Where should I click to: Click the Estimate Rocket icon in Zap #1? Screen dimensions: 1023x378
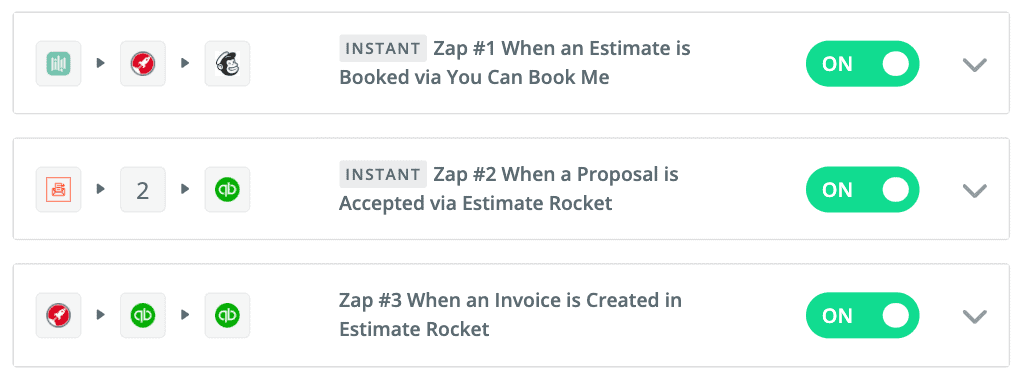(143, 63)
